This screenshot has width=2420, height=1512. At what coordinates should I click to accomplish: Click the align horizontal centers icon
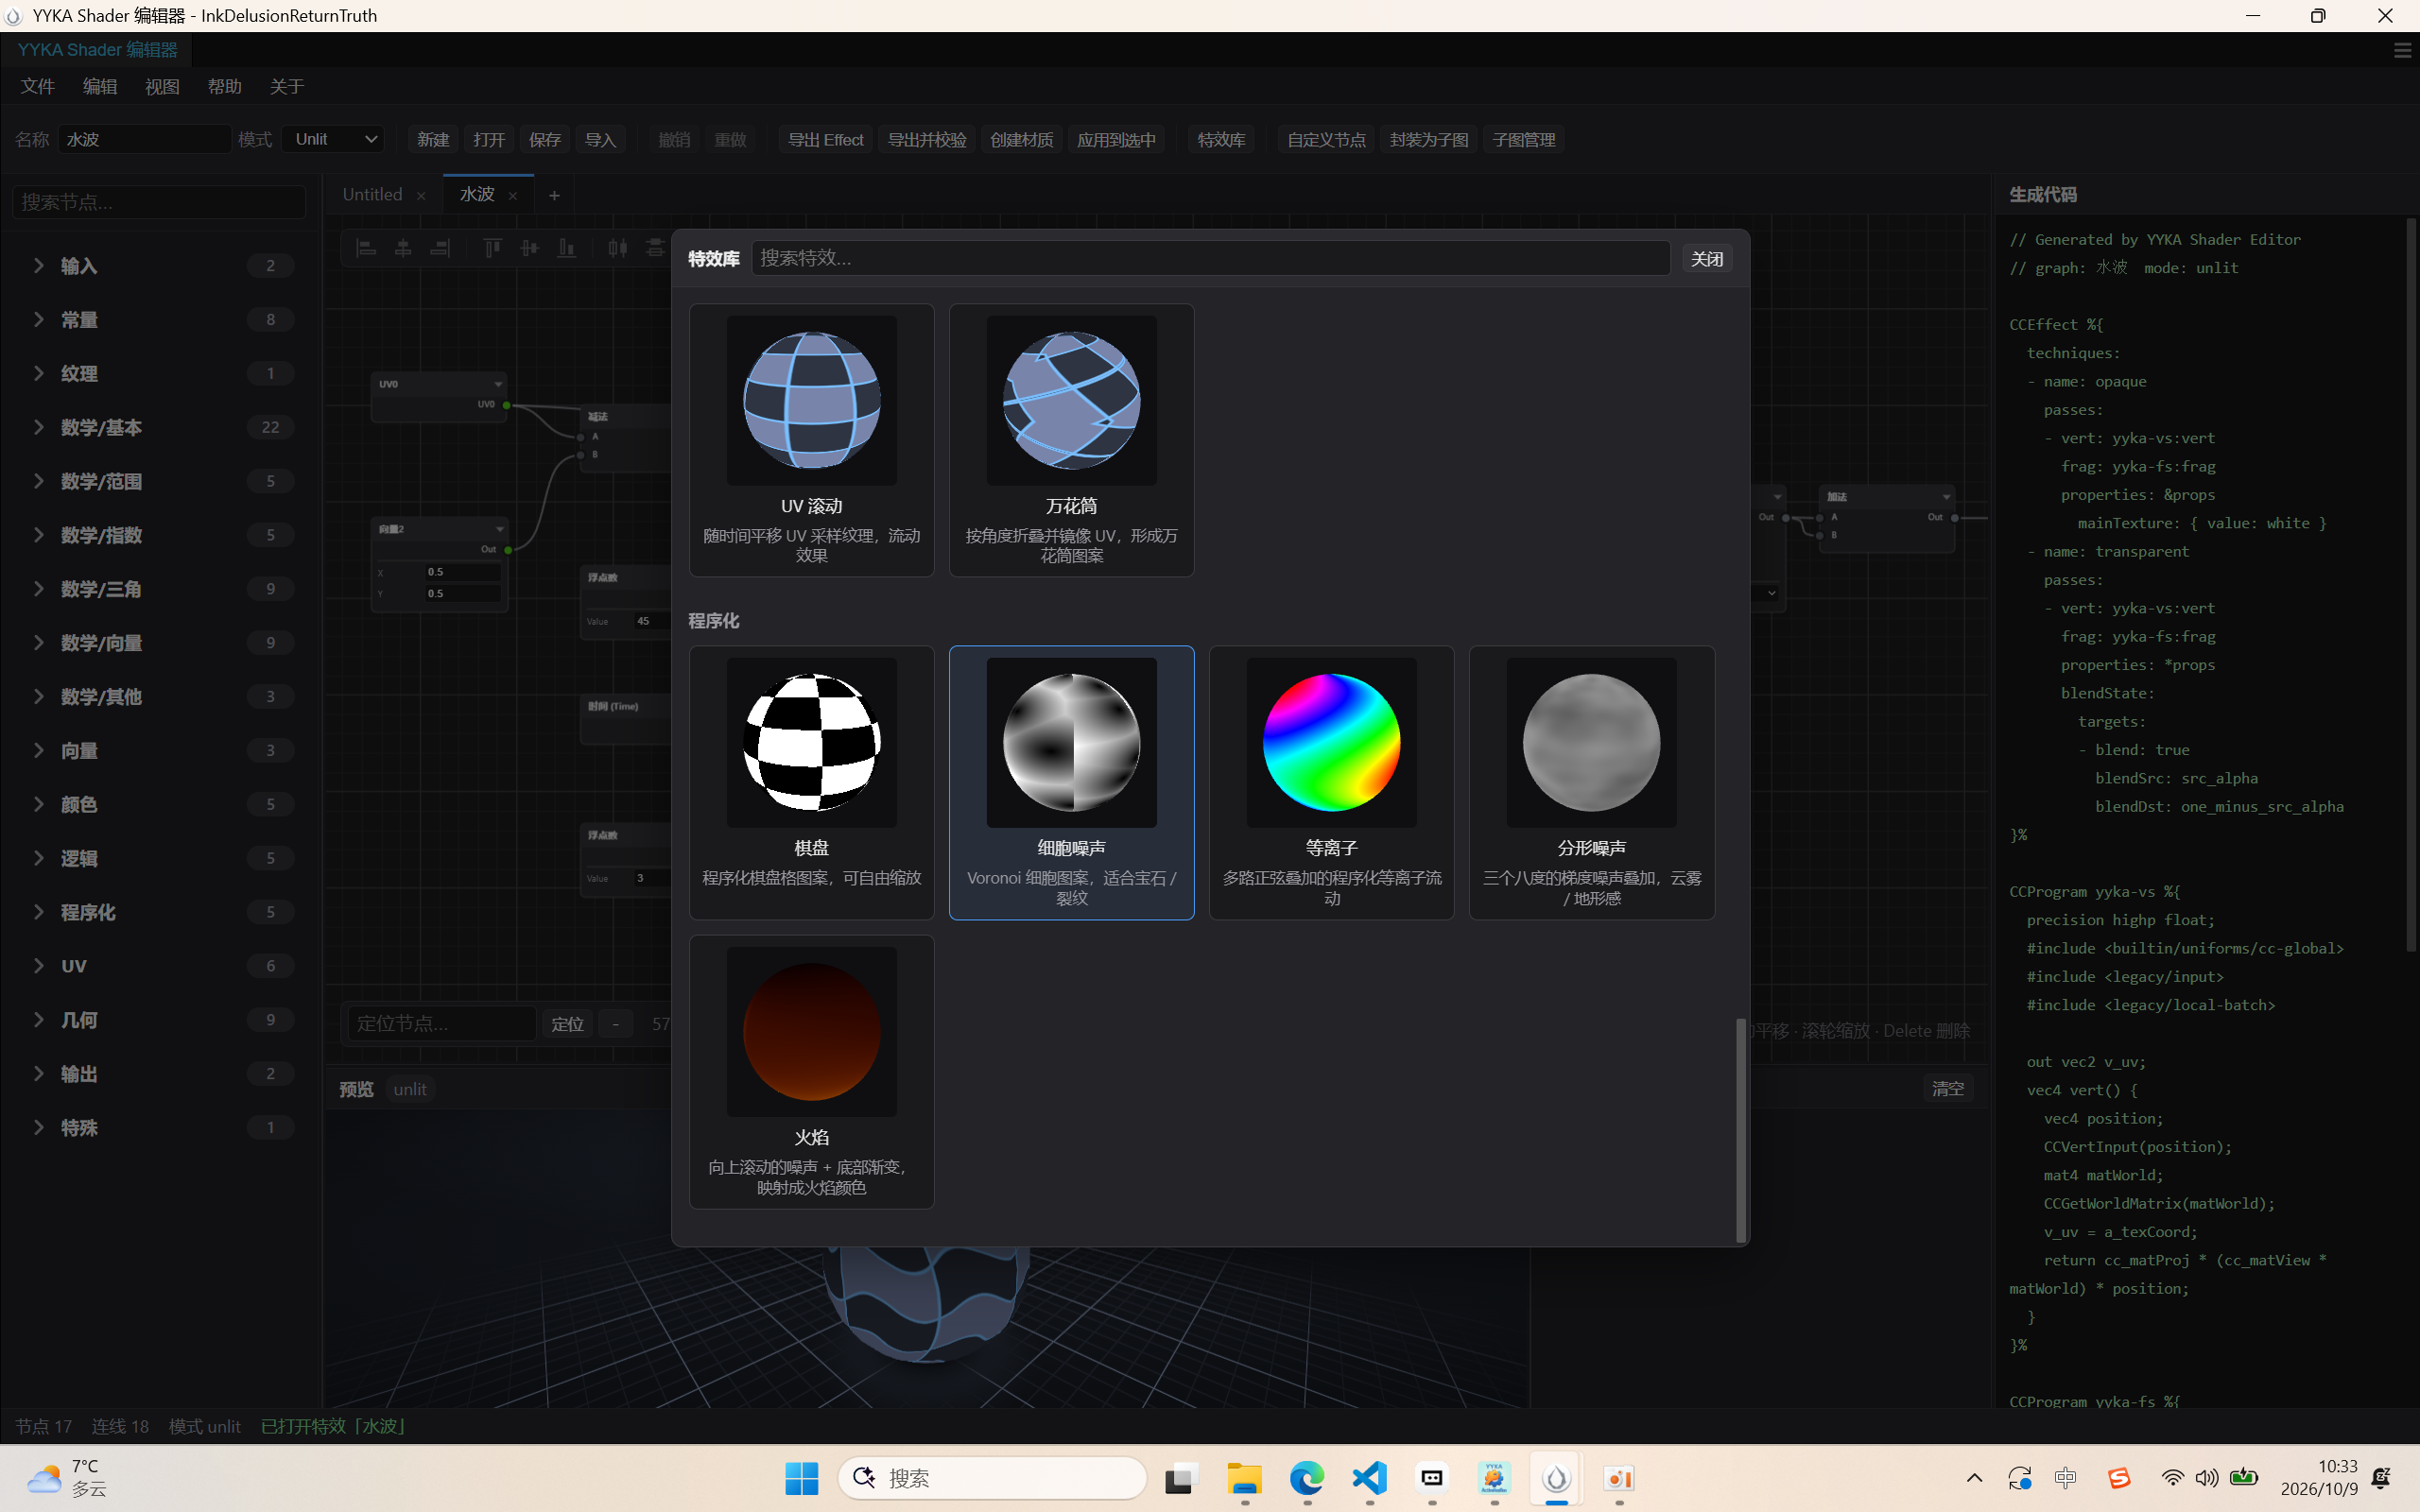click(x=403, y=248)
